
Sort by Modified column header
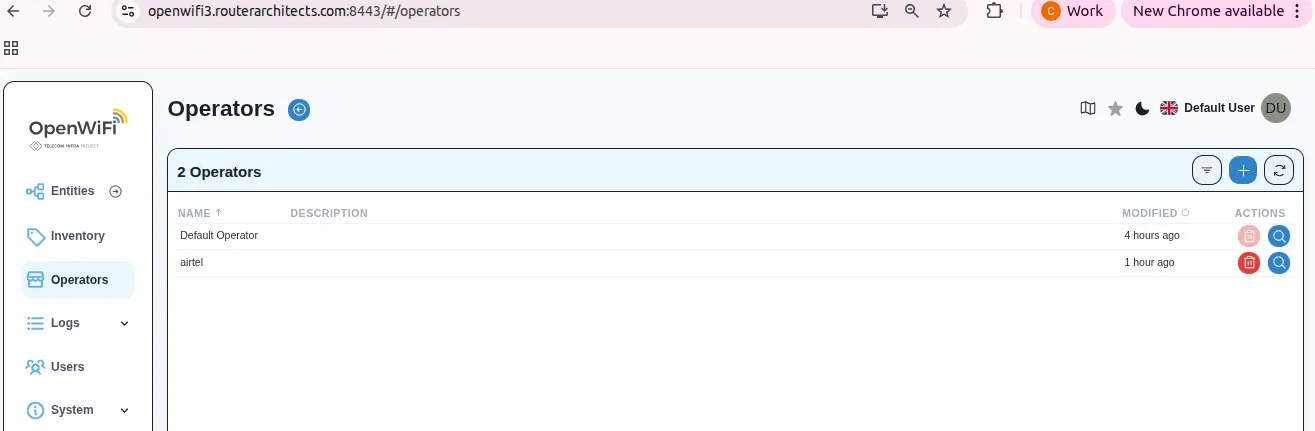pos(1156,213)
